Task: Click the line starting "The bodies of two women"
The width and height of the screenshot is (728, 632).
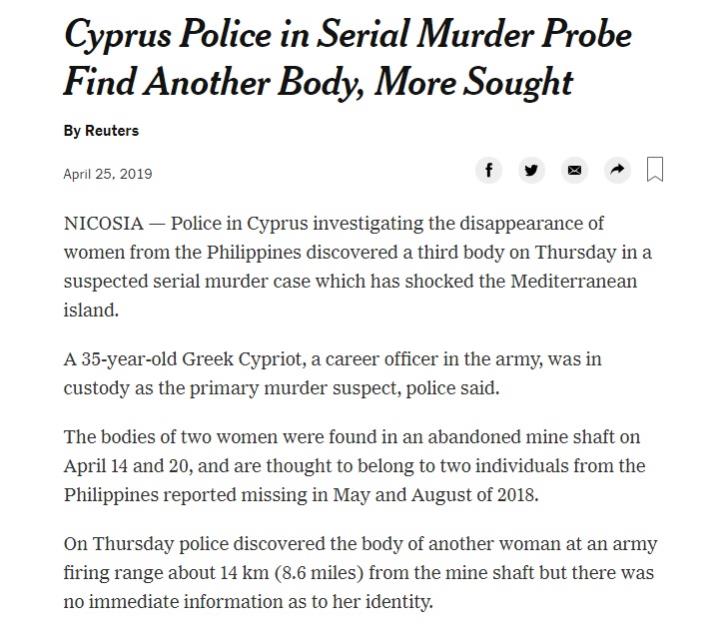Action: pyautogui.click(x=351, y=437)
